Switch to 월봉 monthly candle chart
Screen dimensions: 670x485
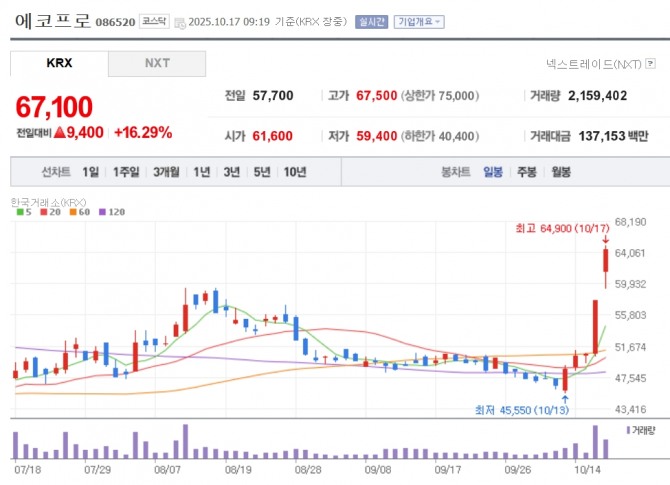(x=560, y=172)
